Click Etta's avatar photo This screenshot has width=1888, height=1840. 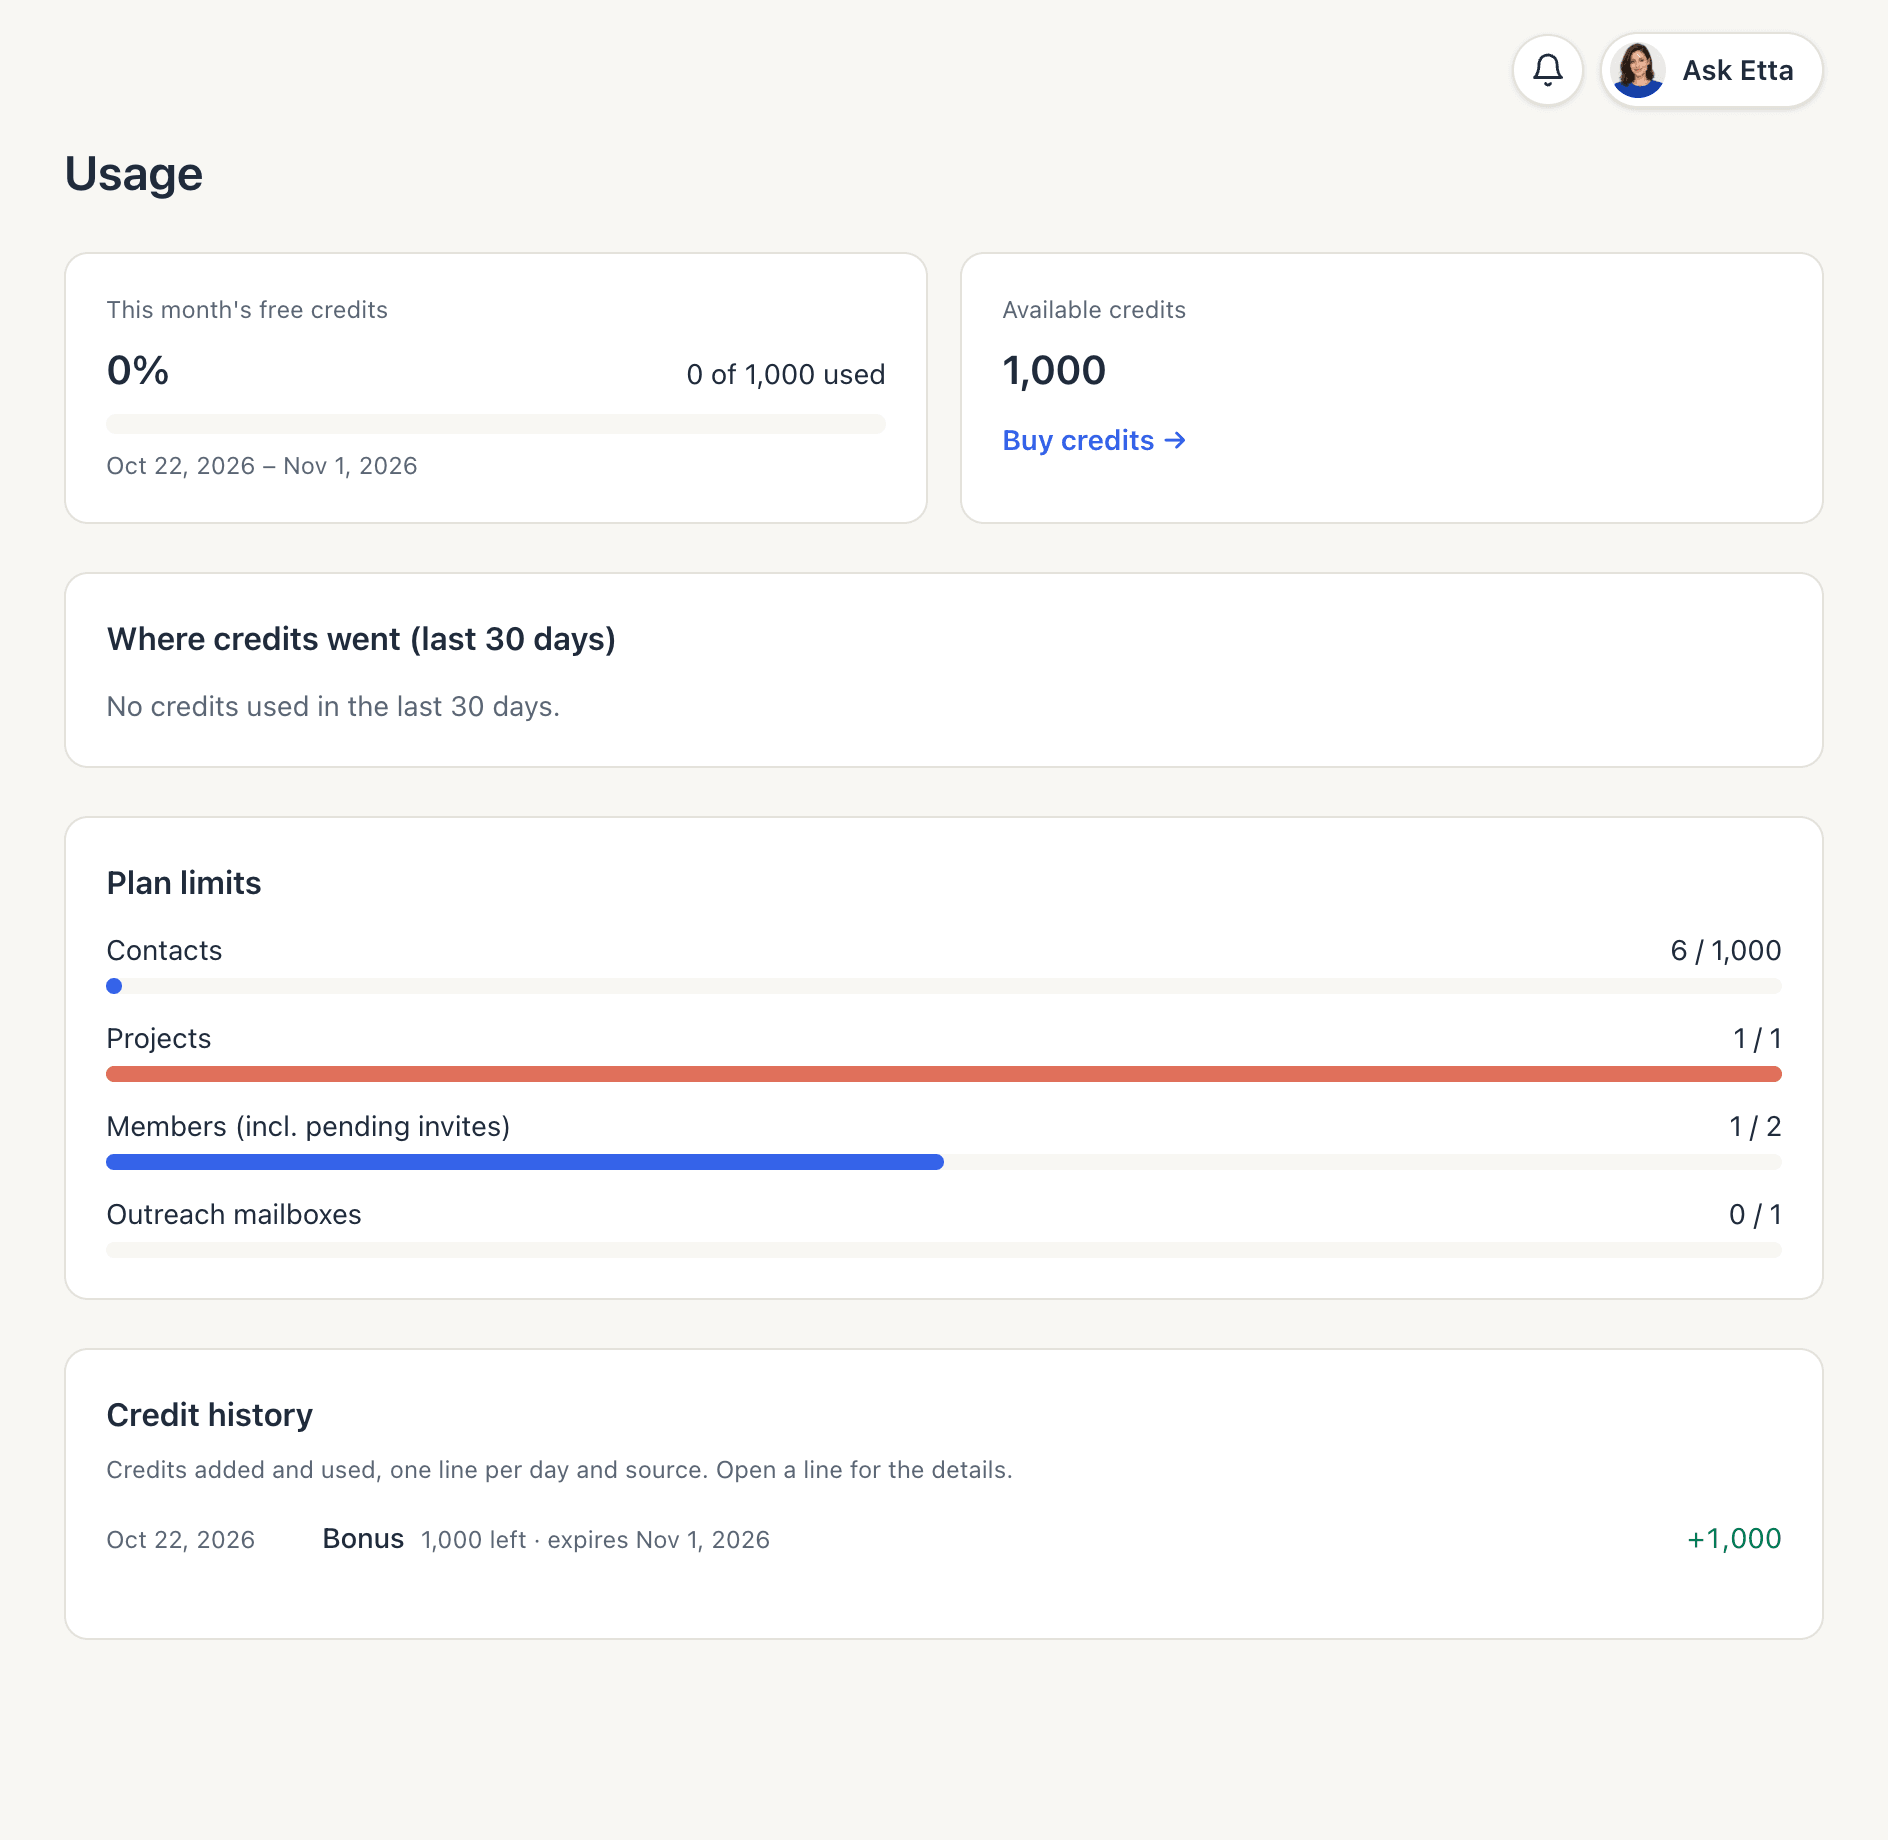tap(1638, 70)
